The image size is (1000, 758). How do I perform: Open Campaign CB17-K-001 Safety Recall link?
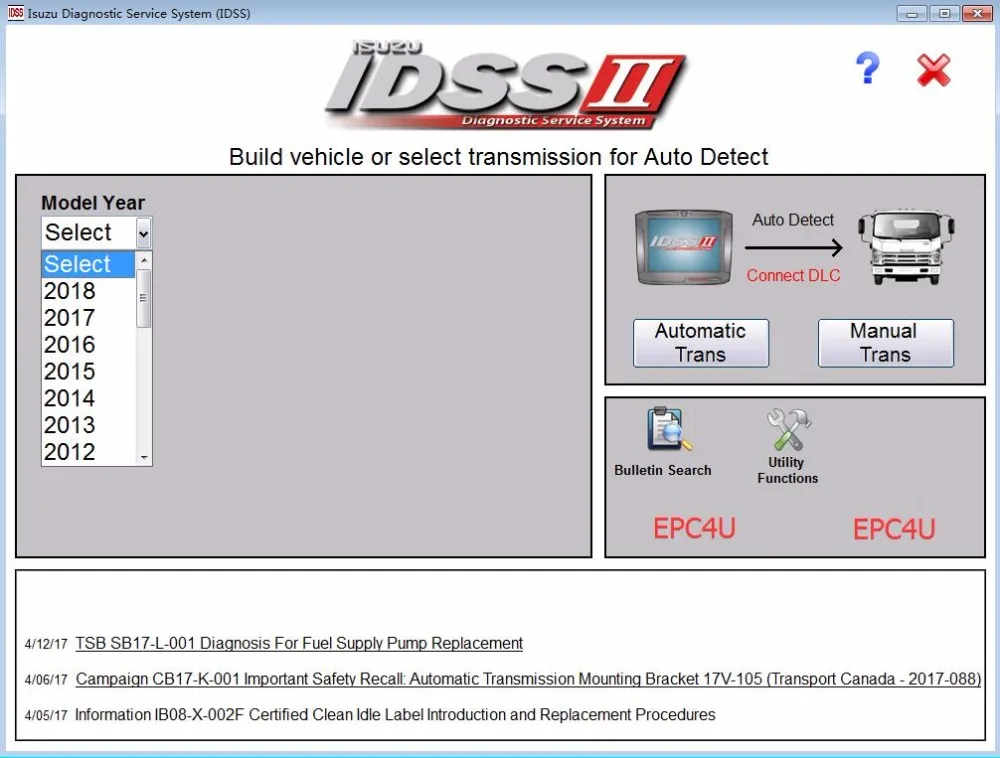[528, 679]
